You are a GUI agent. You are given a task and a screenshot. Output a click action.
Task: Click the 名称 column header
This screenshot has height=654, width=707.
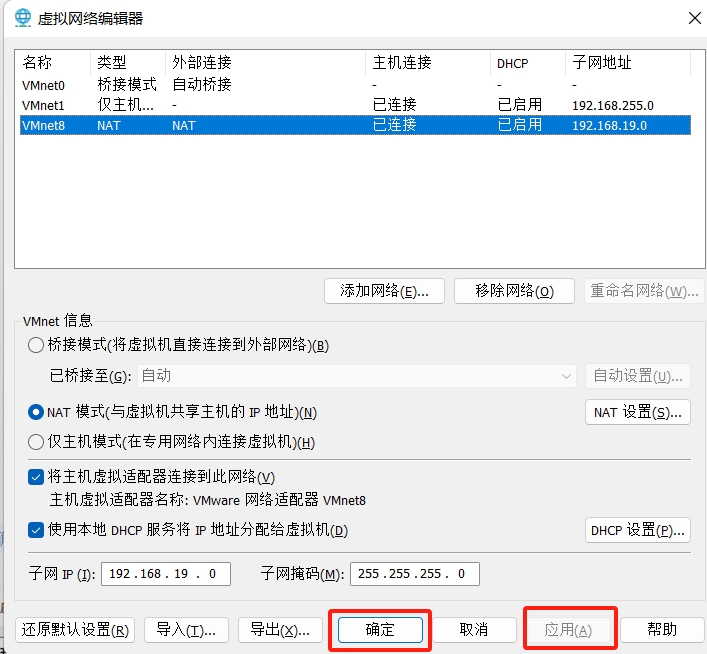click(54, 62)
